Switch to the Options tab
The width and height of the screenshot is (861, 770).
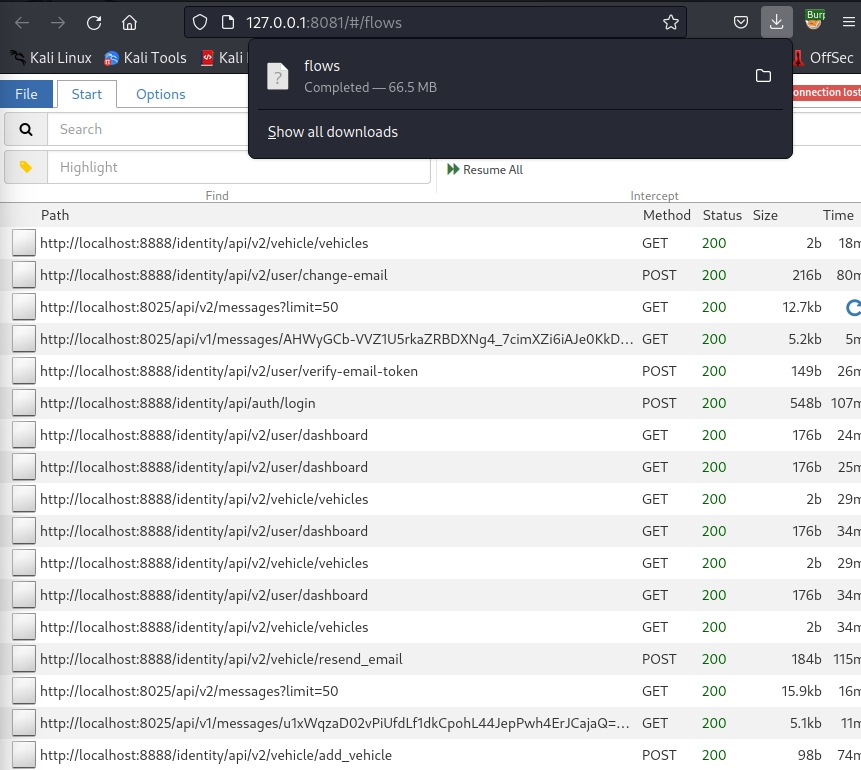(160, 94)
